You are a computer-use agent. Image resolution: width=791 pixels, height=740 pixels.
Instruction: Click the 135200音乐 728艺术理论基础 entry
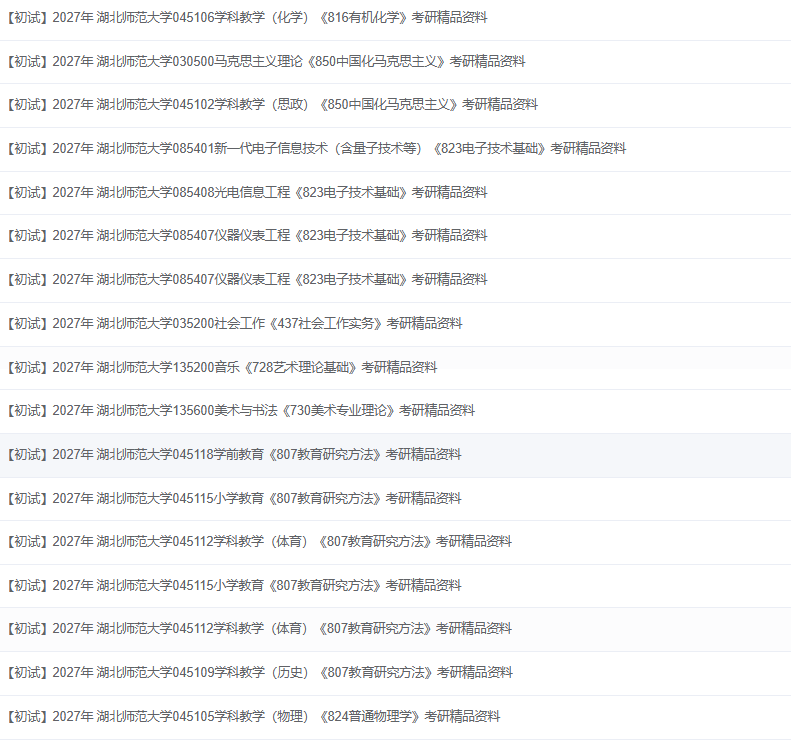click(222, 367)
